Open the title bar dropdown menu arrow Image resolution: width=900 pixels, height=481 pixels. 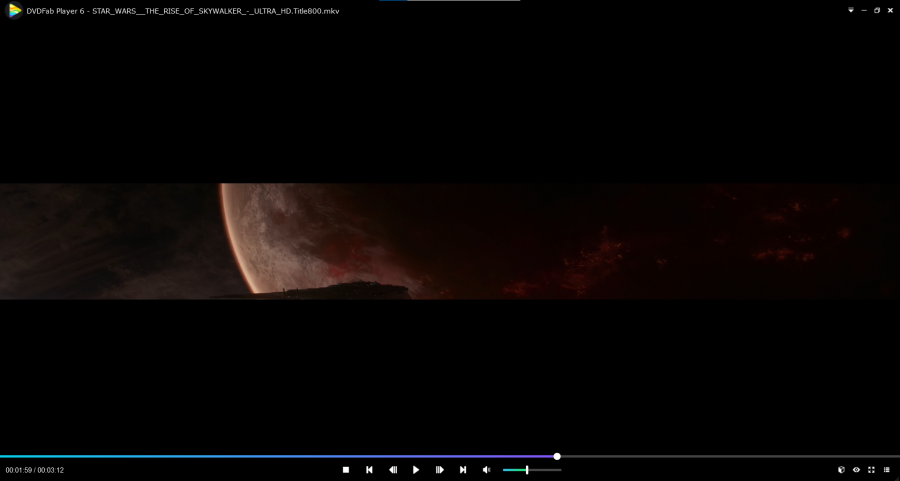point(851,10)
